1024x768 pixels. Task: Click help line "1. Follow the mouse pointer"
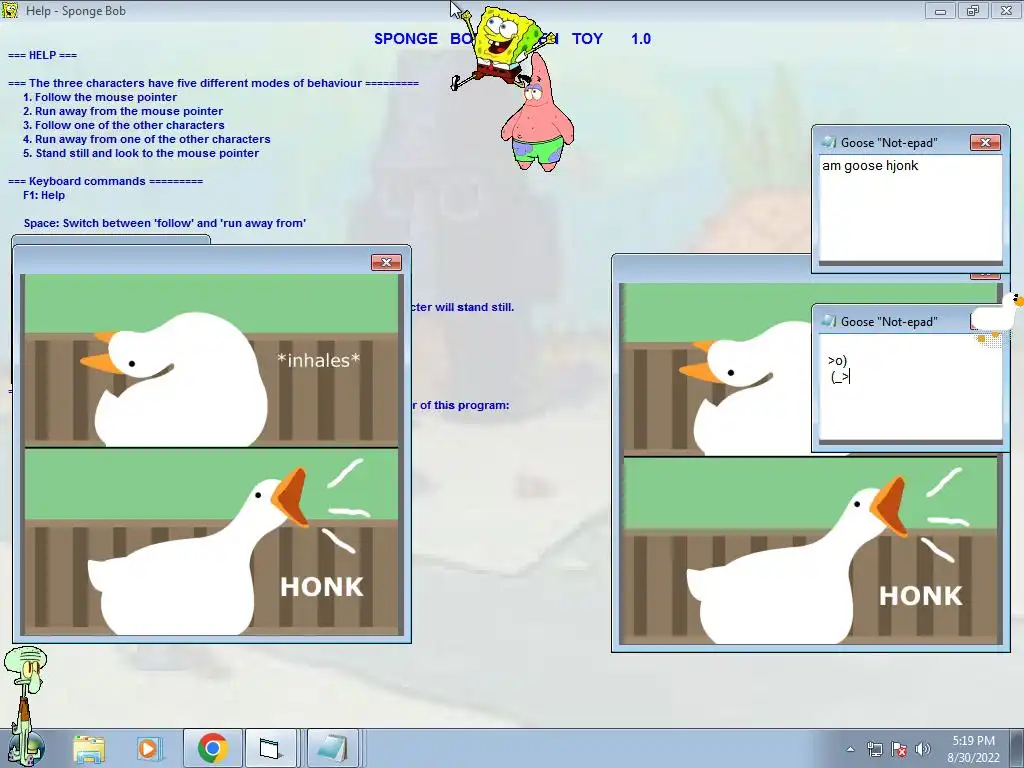click(100, 97)
